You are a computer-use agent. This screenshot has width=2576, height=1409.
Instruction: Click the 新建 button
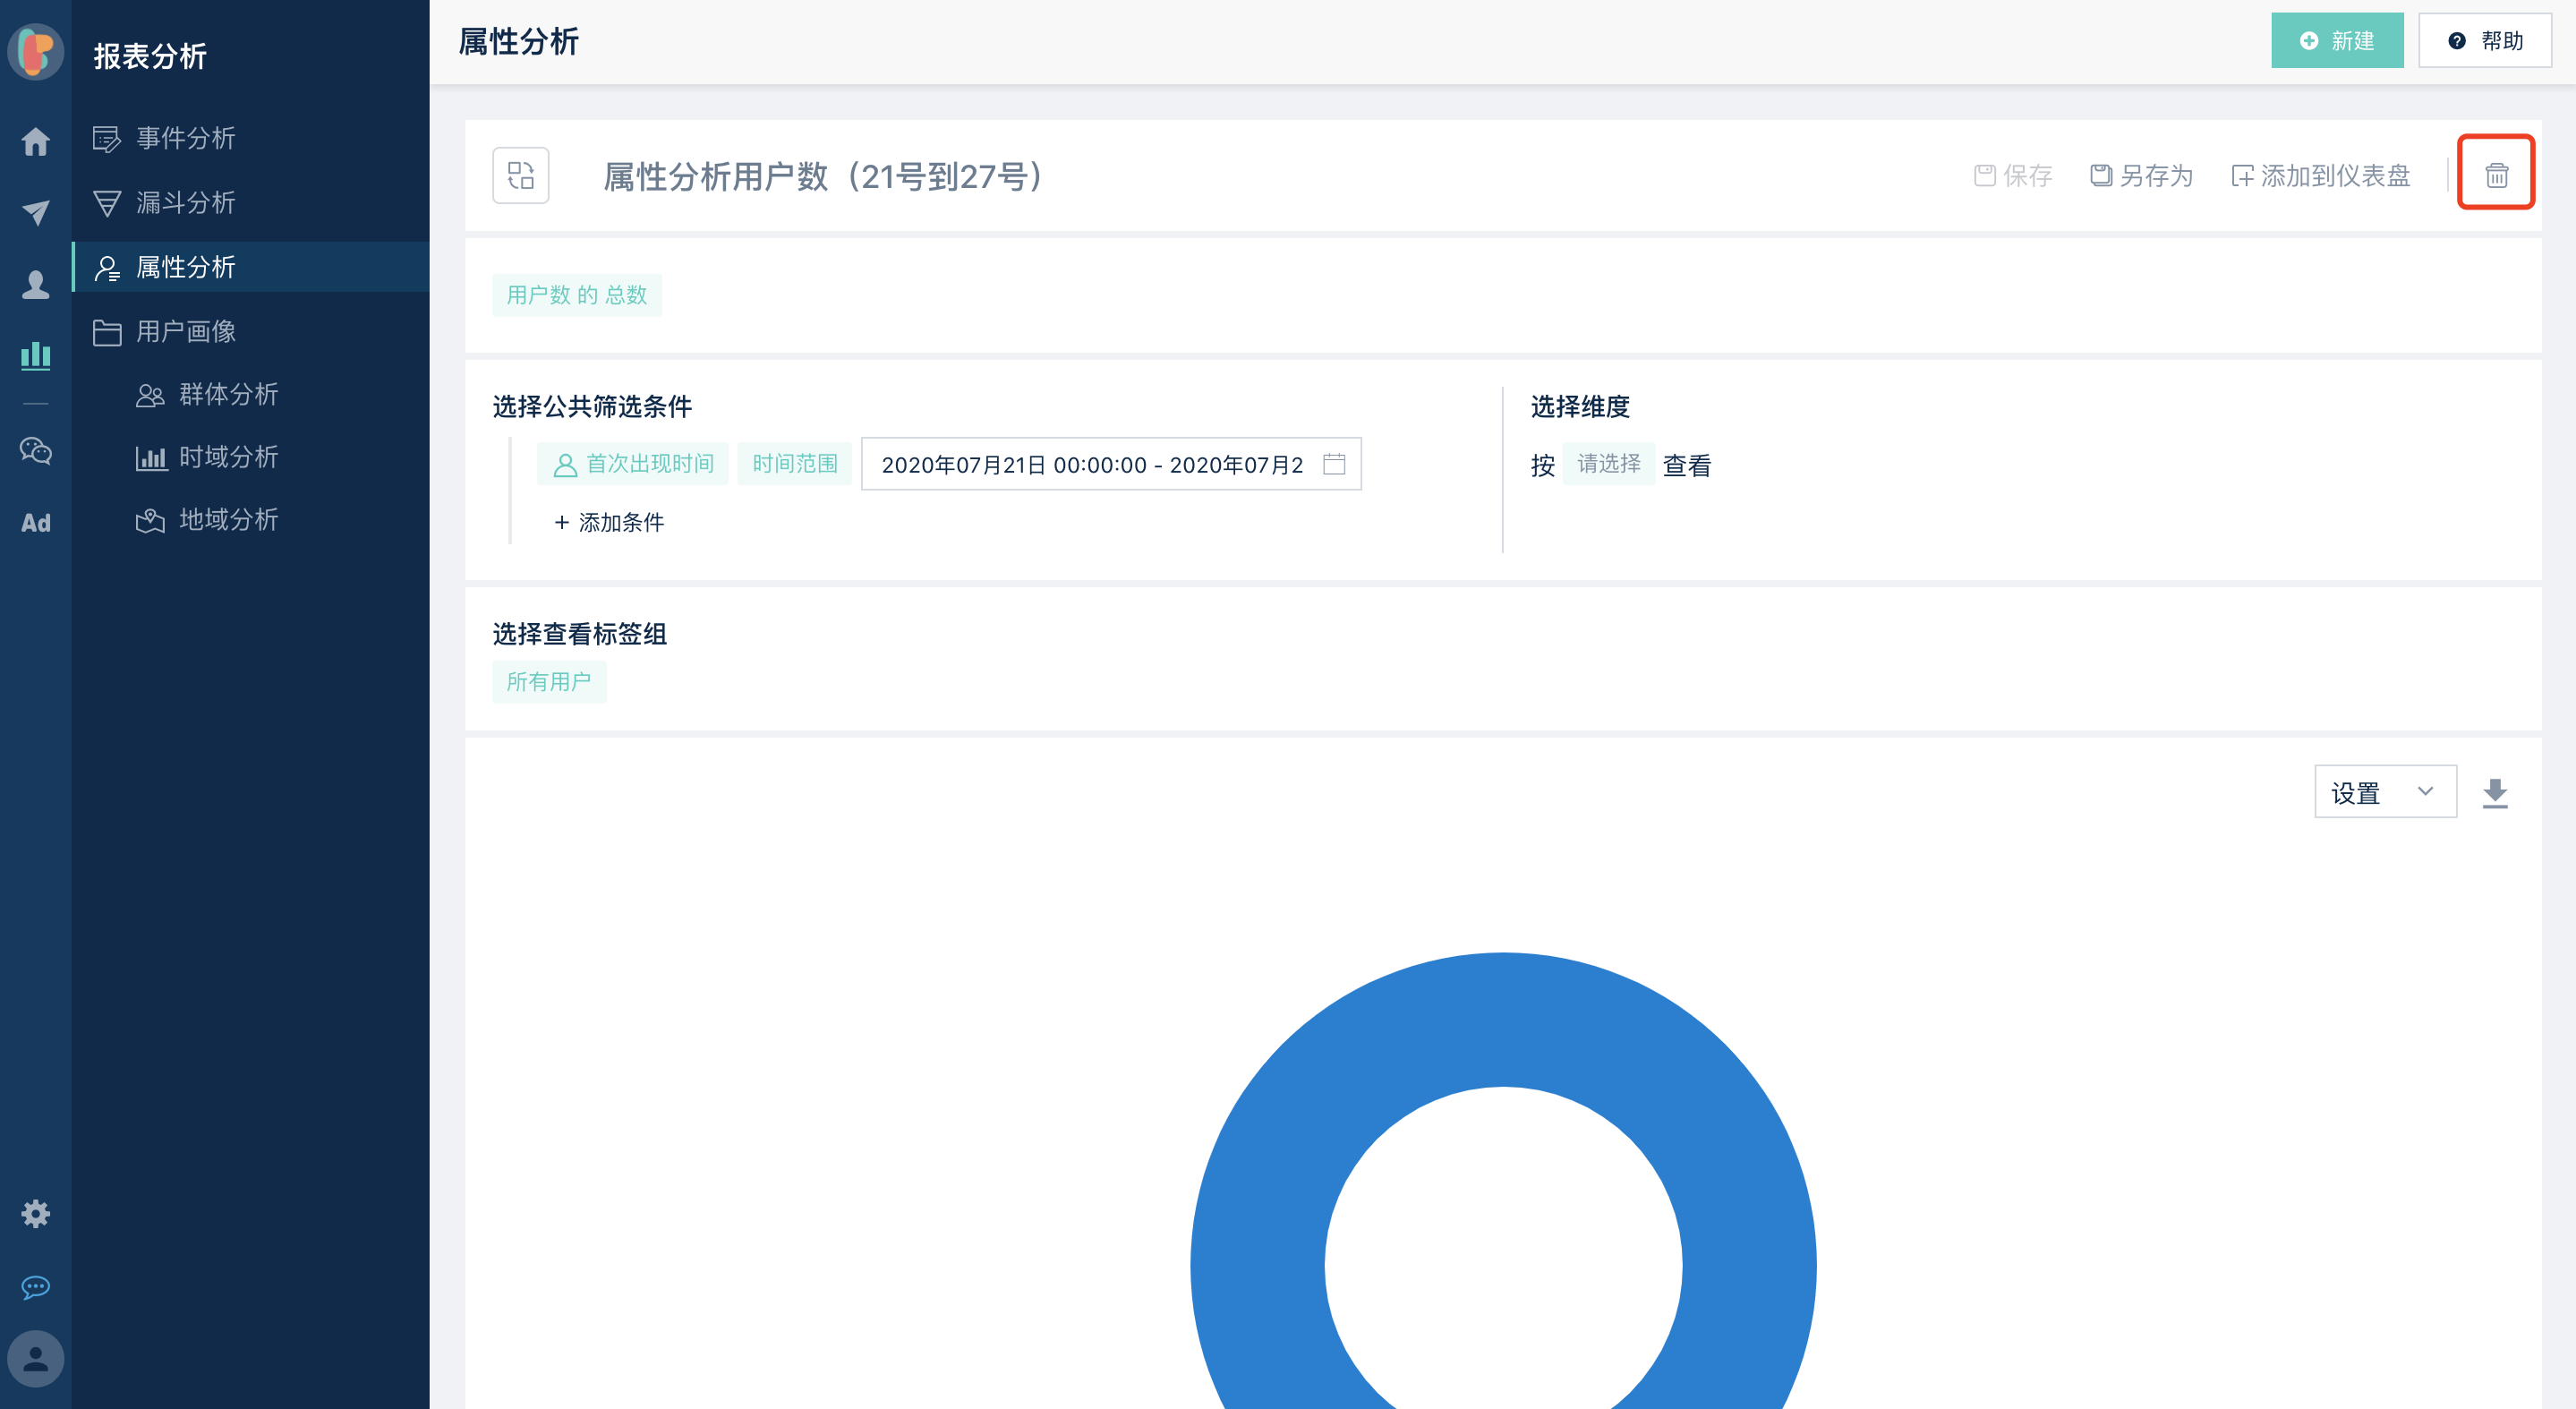[2336, 41]
